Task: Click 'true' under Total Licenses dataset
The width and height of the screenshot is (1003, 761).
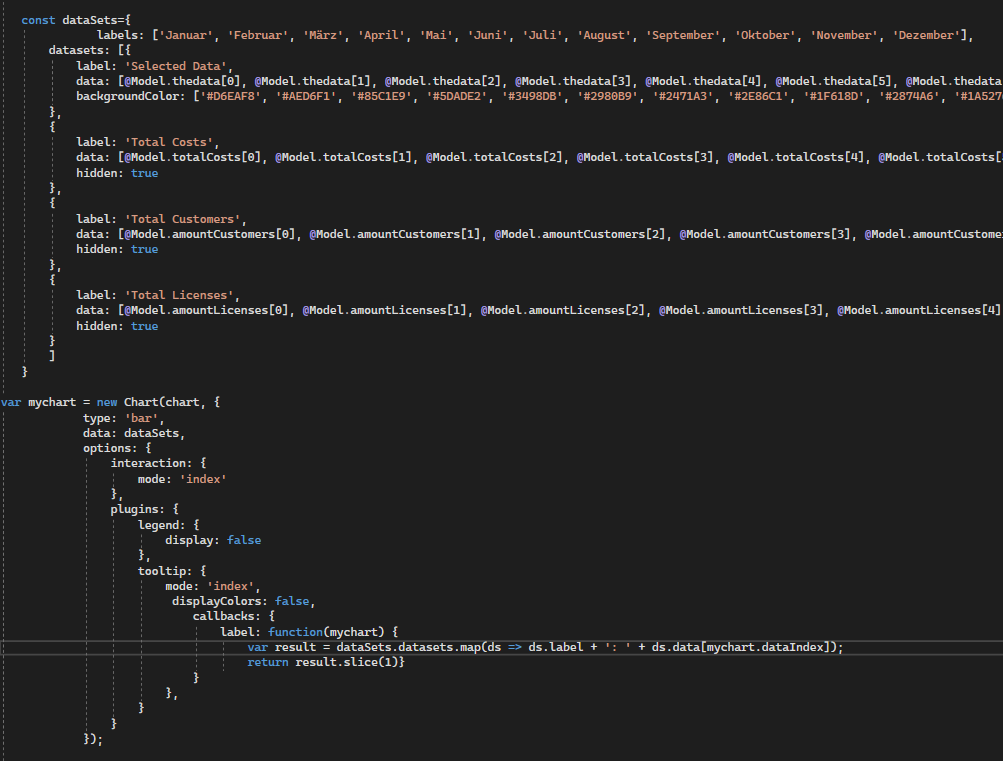Action: coord(145,326)
